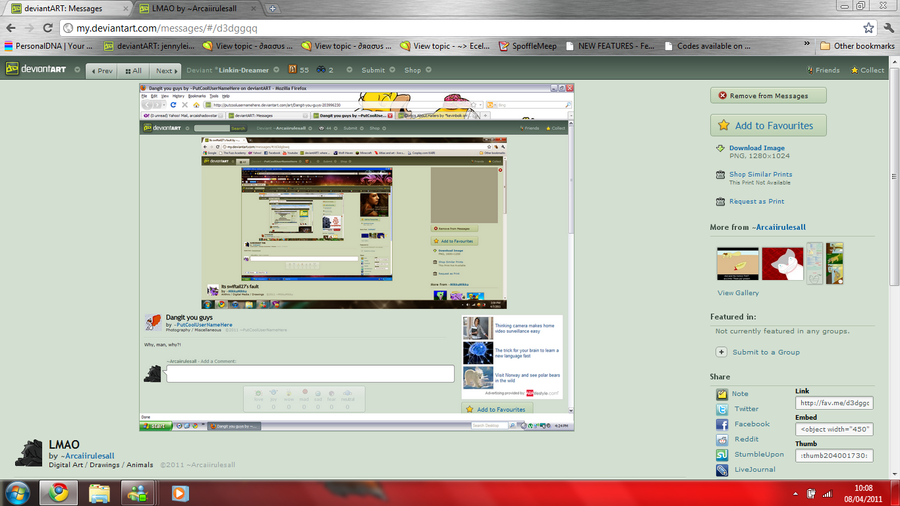
Task: Open the Windows Start menu
Action: tap(17, 493)
